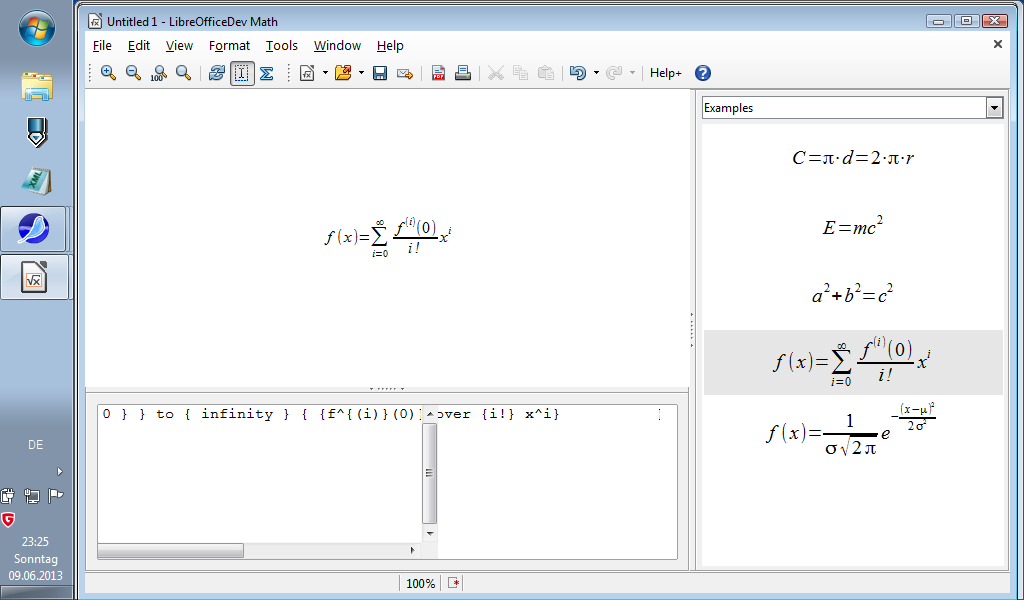
Task: Open the Tools menu
Action: point(281,45)
